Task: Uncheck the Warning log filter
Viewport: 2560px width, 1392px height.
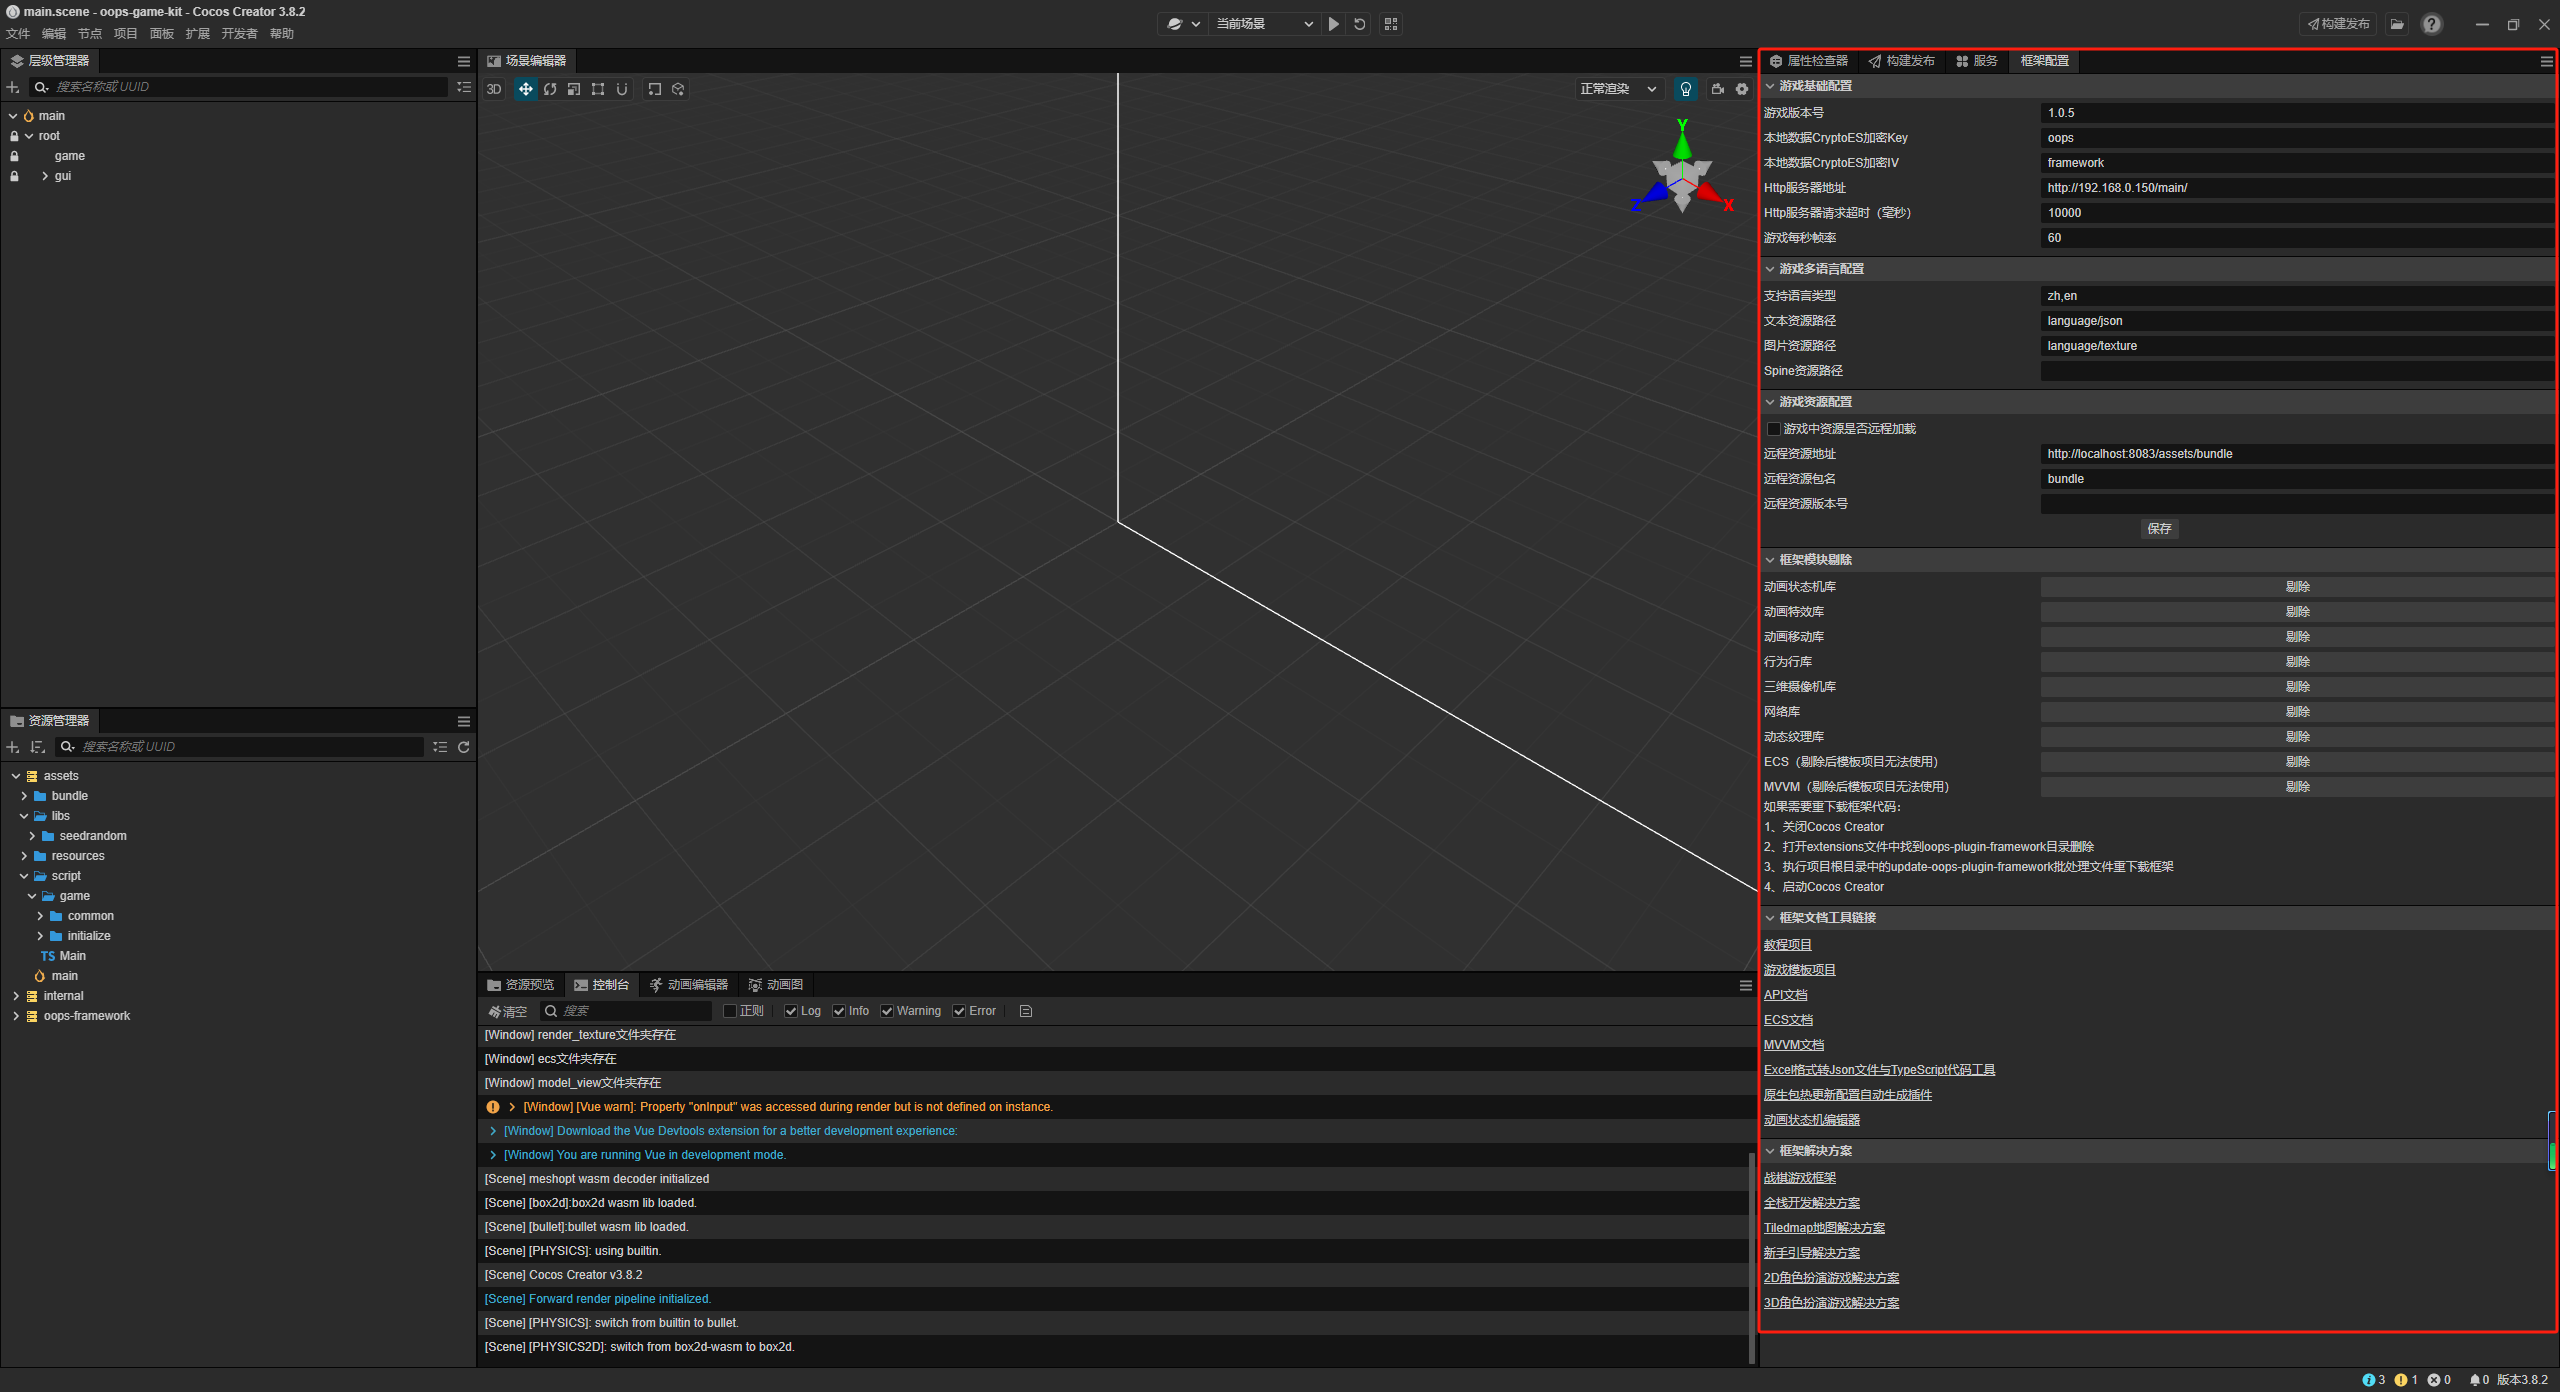Action: (887, 1011)
